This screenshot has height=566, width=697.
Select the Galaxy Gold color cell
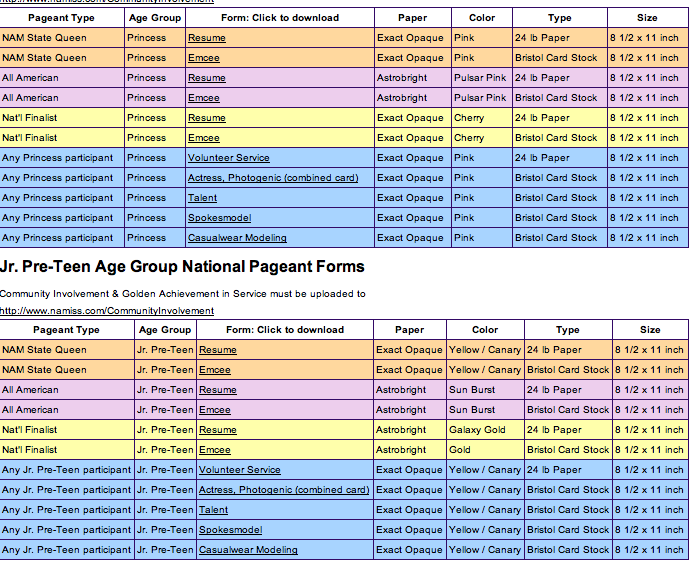click(x=485, y=430)
